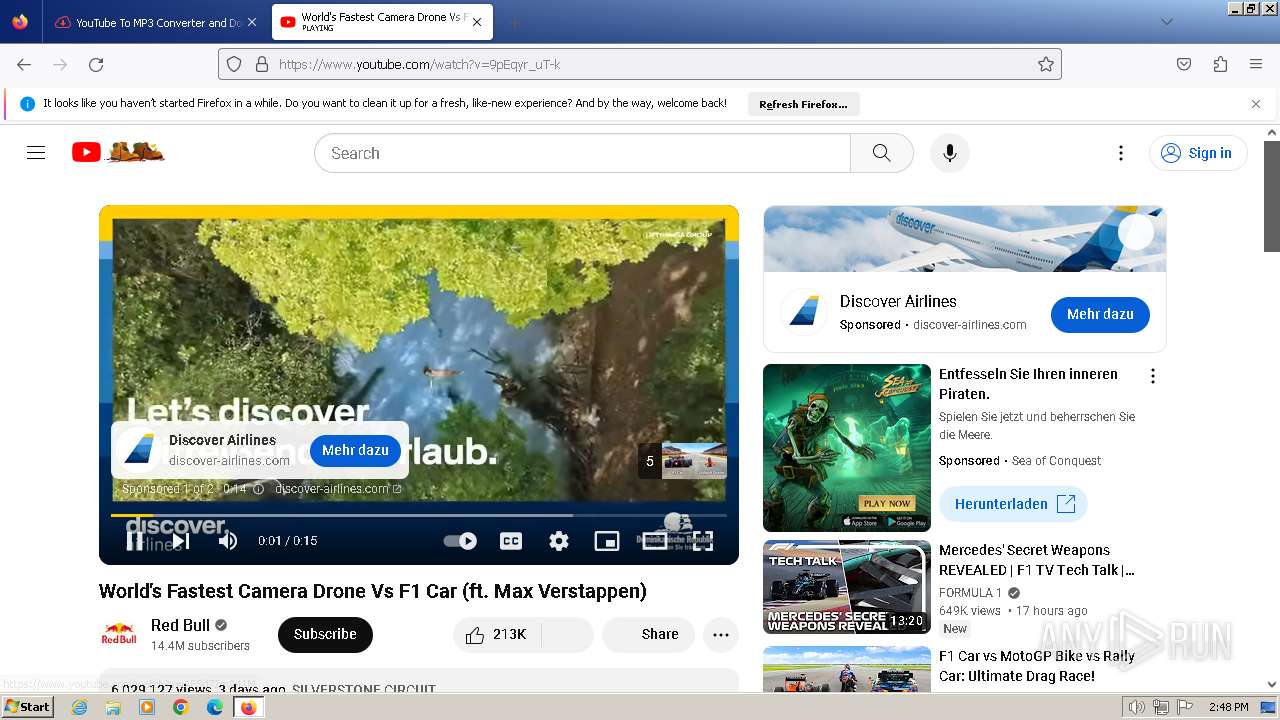
Task: Open the more actions menu beside Share
Action: coord(721,634)
